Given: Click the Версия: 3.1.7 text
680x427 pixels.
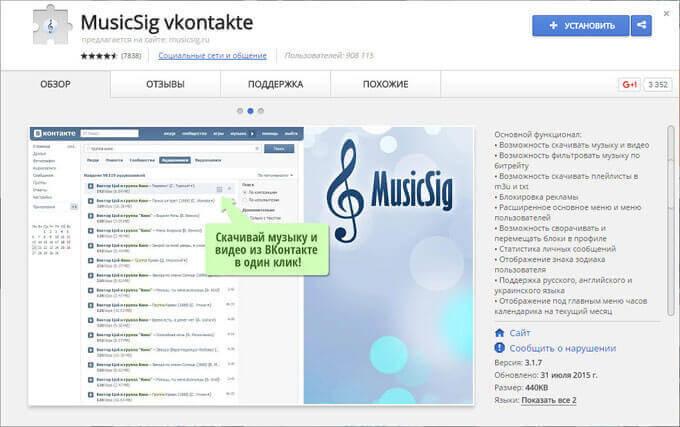Looking at the screenshot, I should [x=518, y=362].
